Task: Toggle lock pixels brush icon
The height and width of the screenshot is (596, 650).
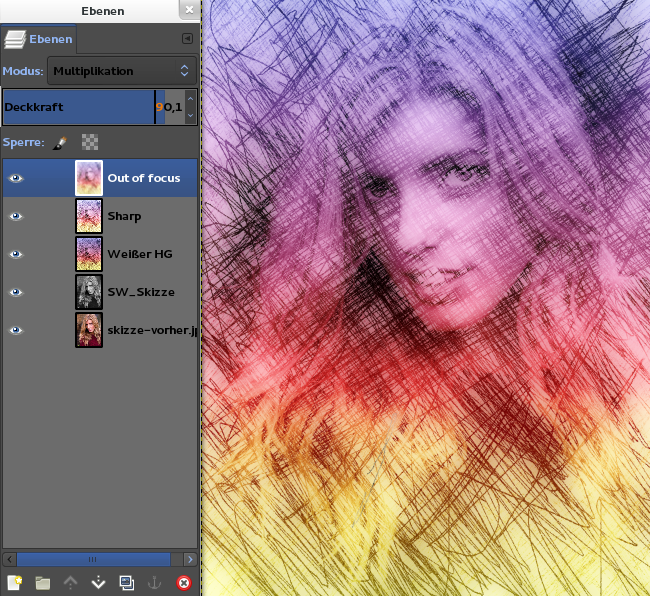Action: 61,143
